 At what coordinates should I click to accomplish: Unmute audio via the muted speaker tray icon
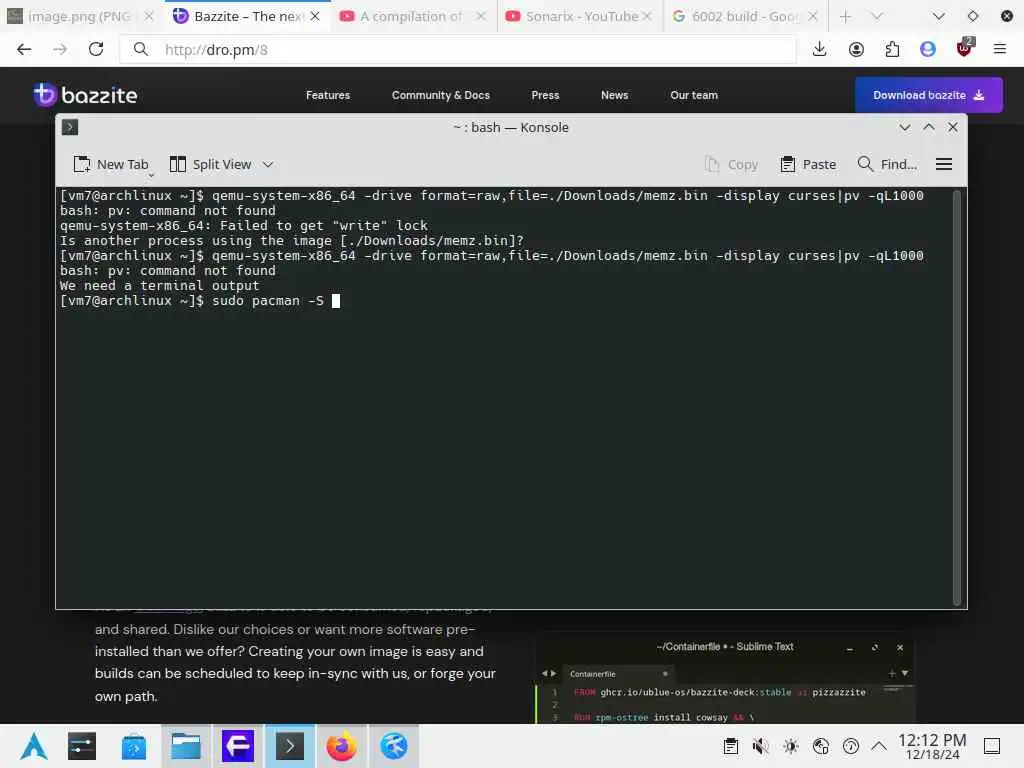[760, 746]
